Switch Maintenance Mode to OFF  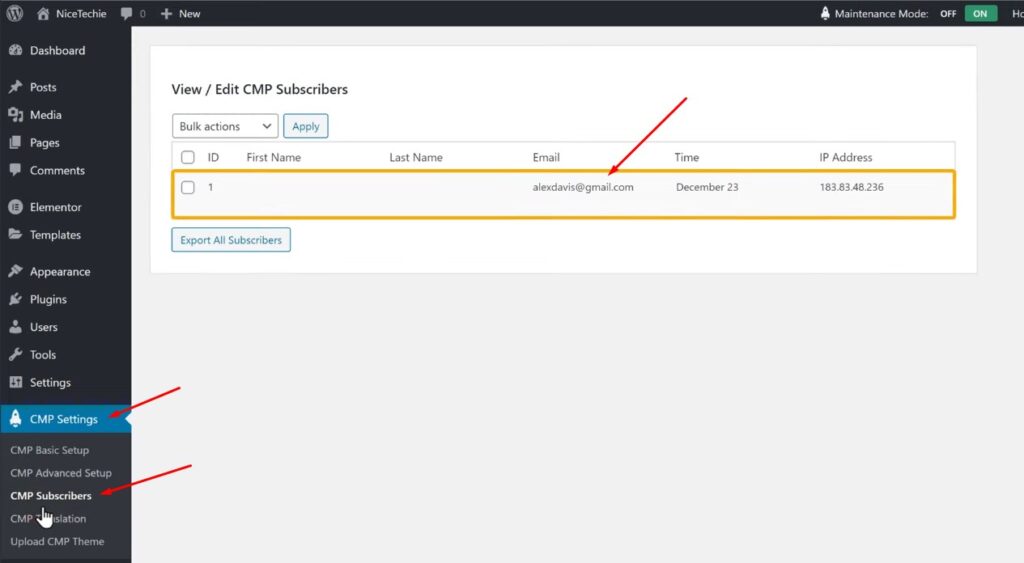(948, 14)
